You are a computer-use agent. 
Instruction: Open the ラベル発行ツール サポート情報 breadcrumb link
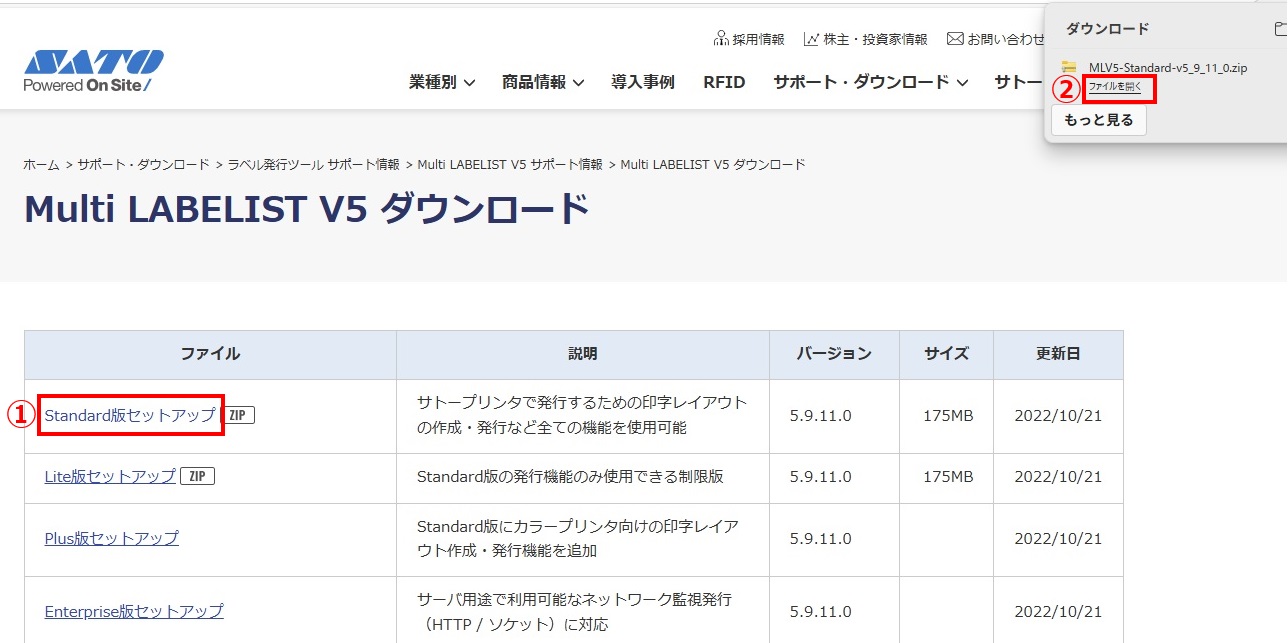[x=313, y=164]
